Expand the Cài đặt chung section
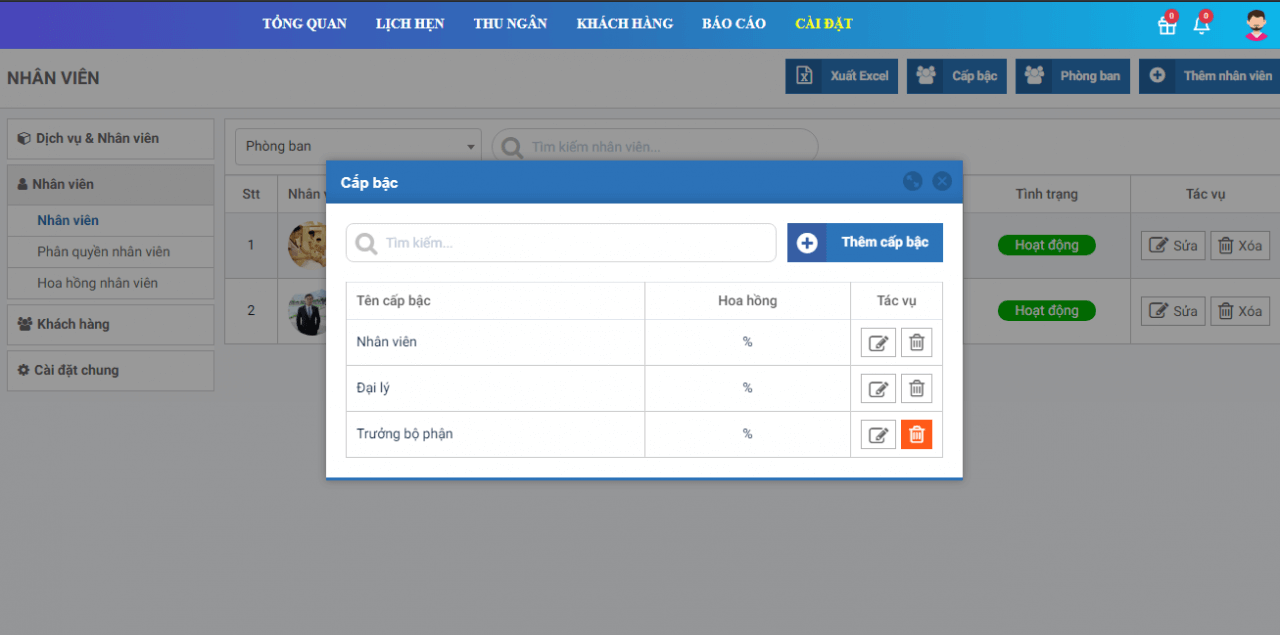1280x635 pixels. point(110,371)
